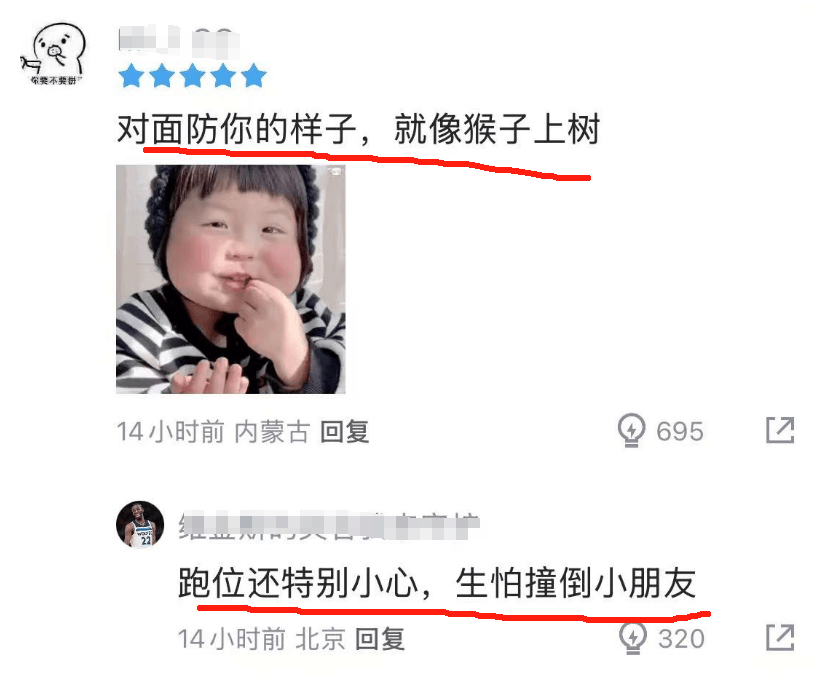The image size is (829, 677).
Task: Click the third blue rating star
Action: pyautogui.click(x=192, y=76)
